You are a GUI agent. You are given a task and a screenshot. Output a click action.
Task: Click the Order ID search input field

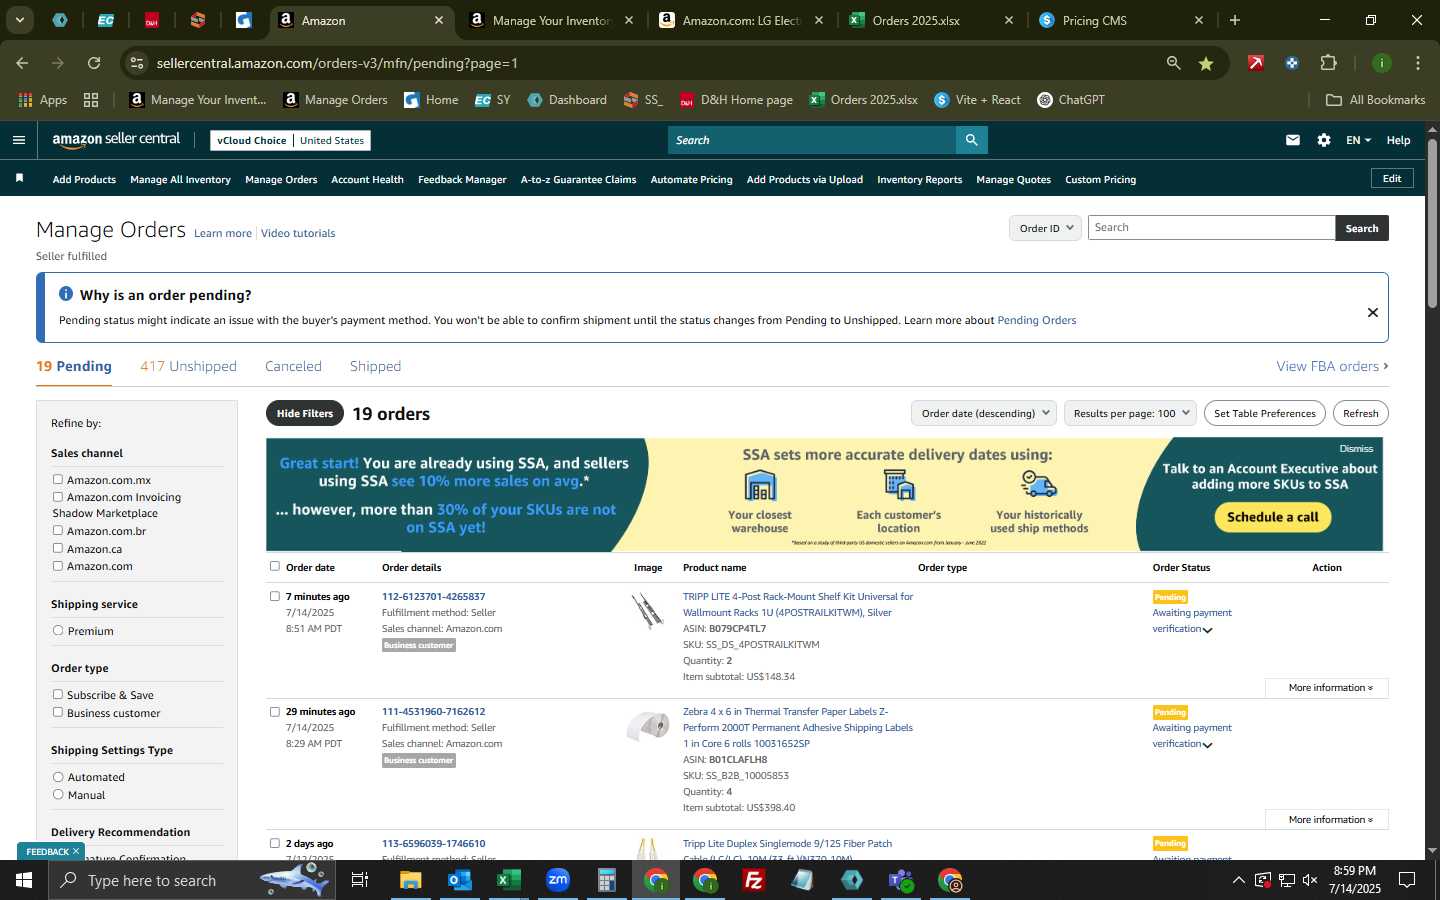1211,228
